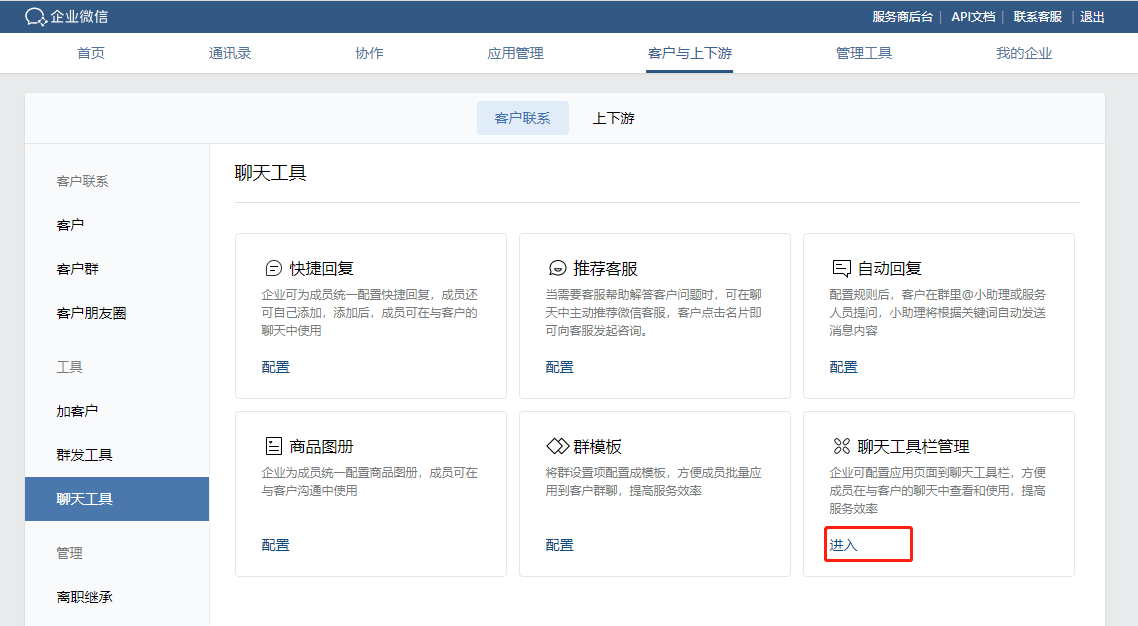Open 客户群 in the sidebar
Viewport: 1138px width, 626px height.
77,269
